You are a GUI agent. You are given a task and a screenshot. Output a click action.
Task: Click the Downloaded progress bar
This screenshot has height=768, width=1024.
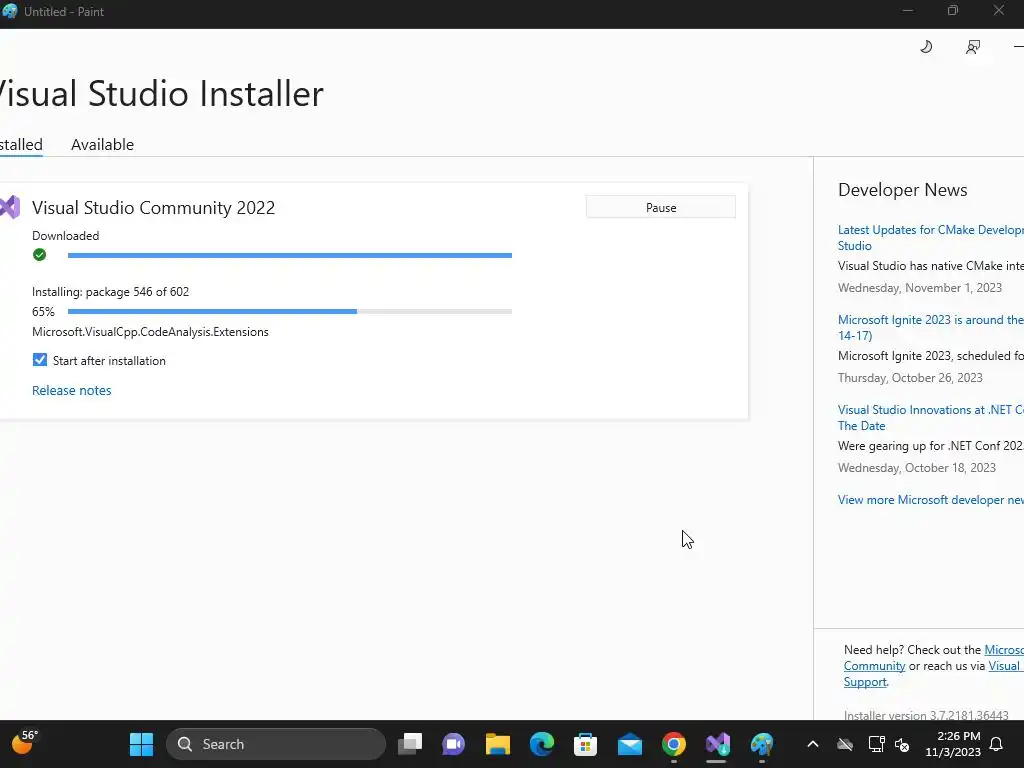pyautogui.click(x=290, y=255)
